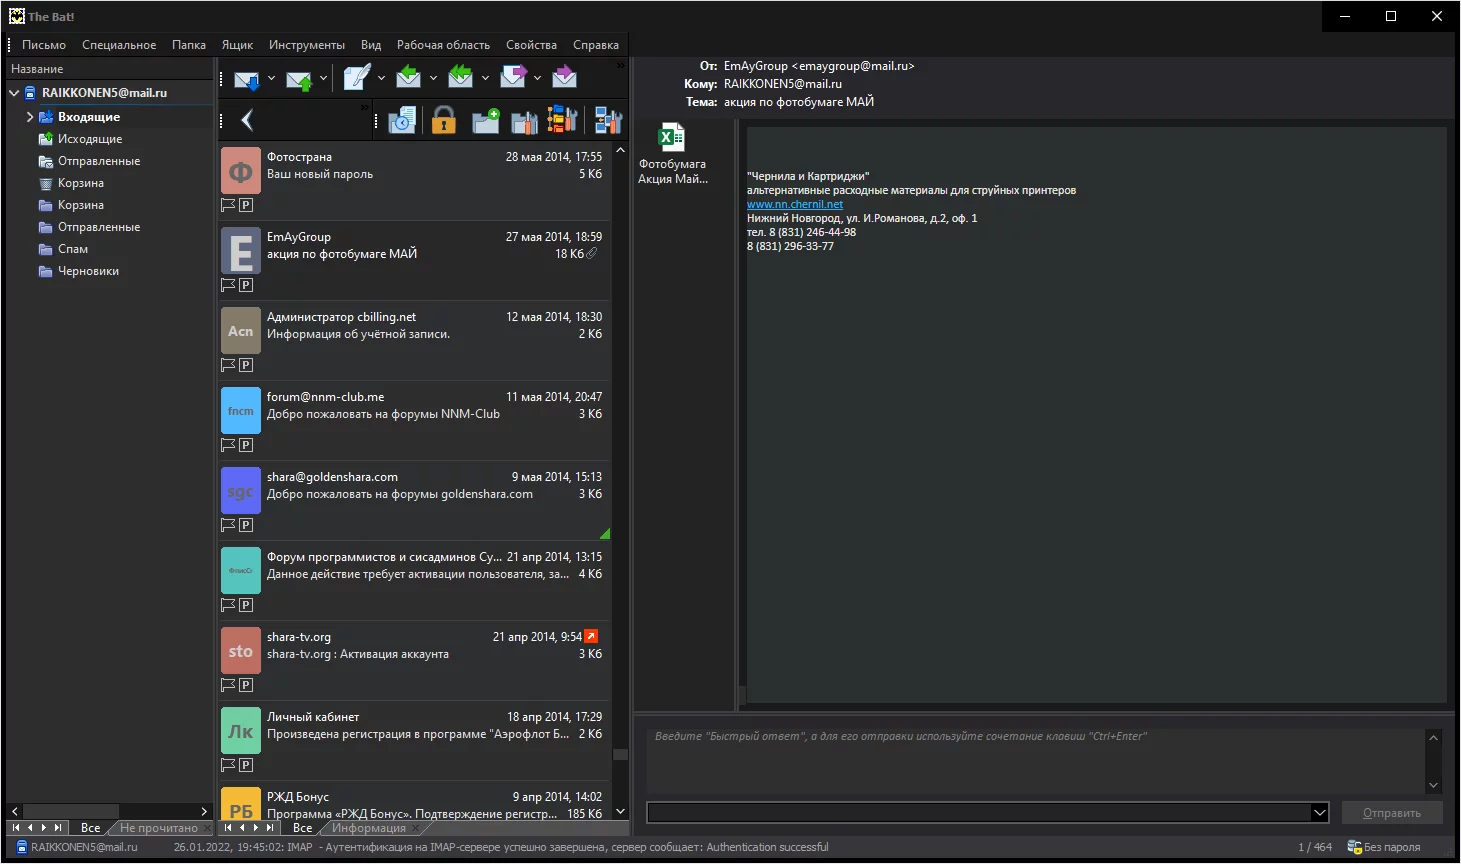Image resolution: width=1461 pixels, height=864 pixels.
Task: Click into the quick reply text field
Action: pos(1035,761)
